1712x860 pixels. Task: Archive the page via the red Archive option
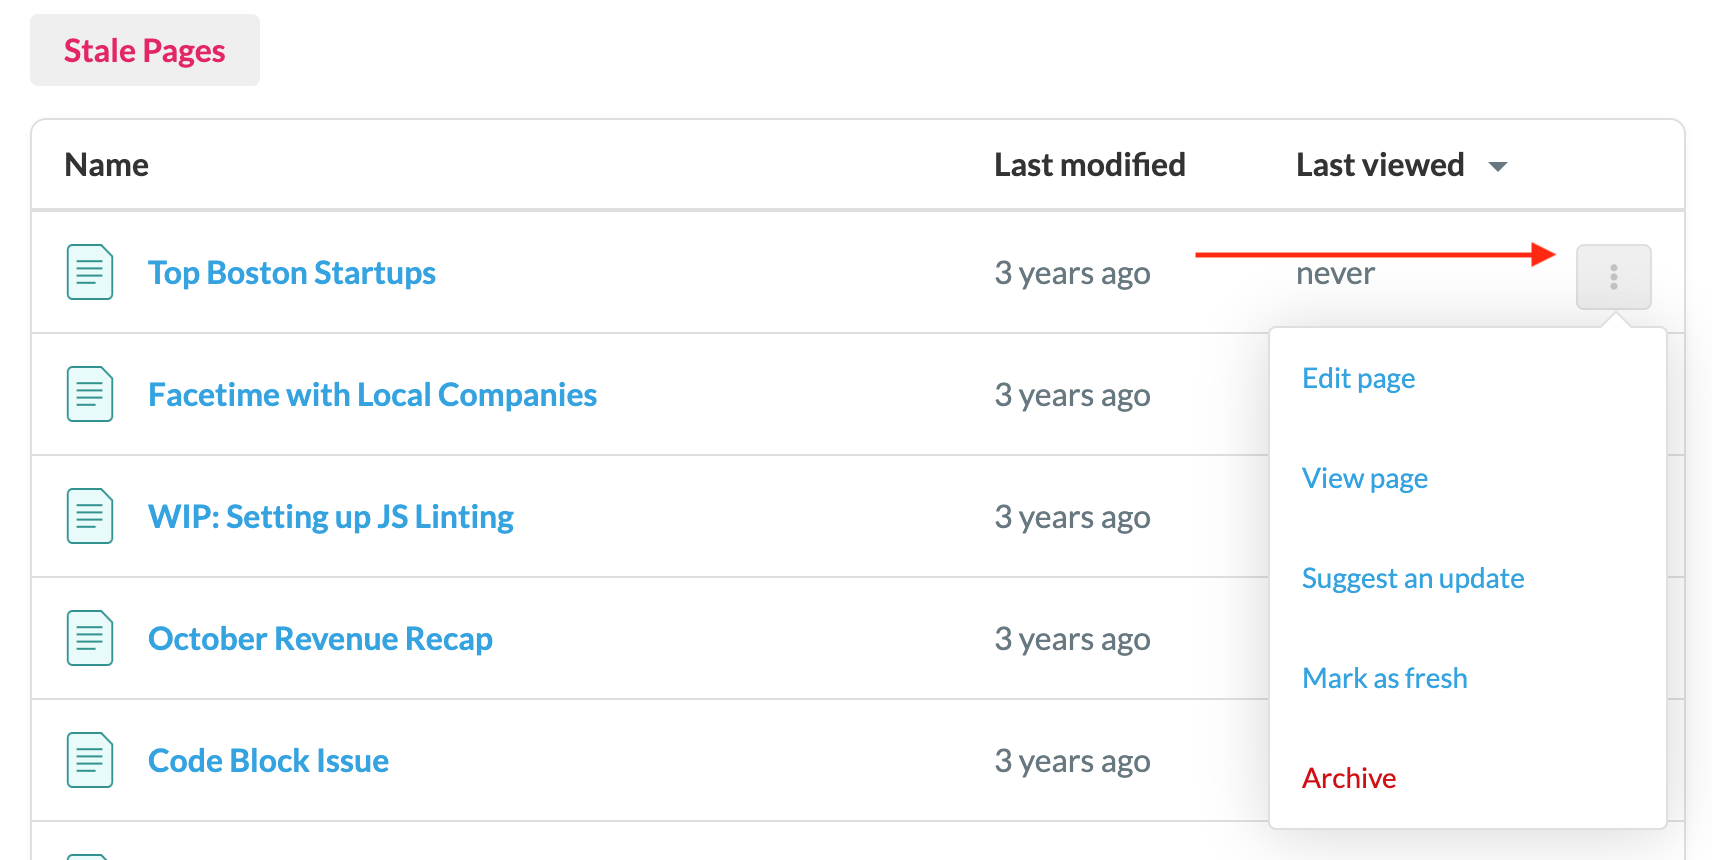point(1348,778)
